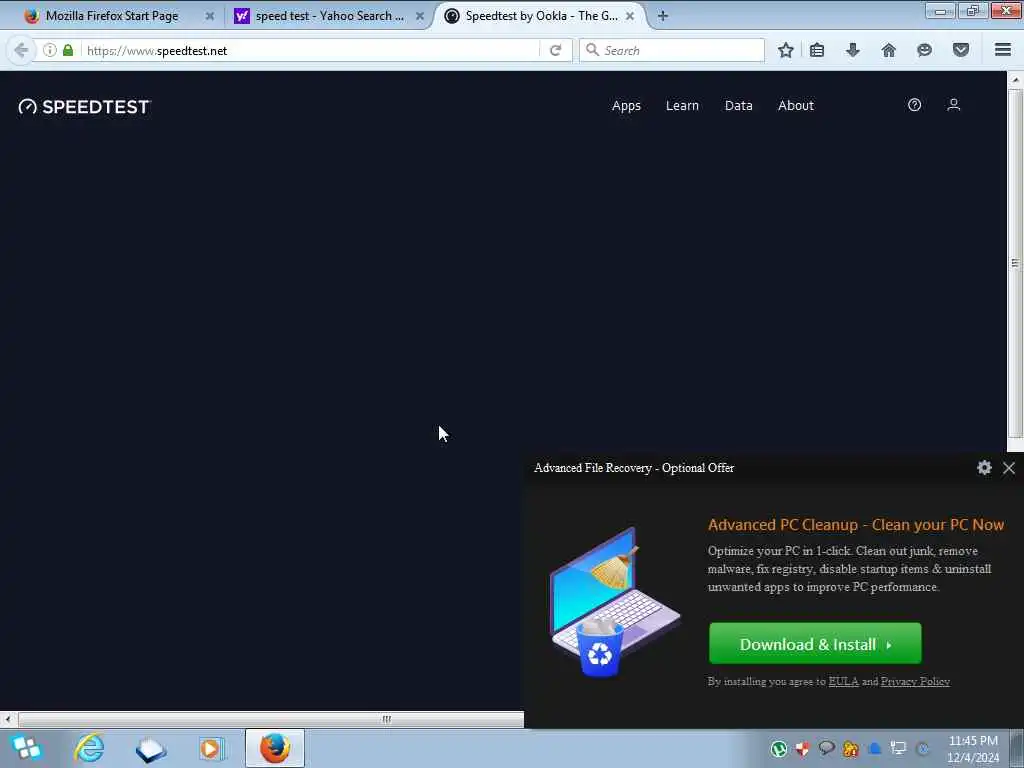This screenshot has width=1024, height=768.
Task: Select Firefox in the taskbar
Action: pyautogui.click(x=275, y=748)
